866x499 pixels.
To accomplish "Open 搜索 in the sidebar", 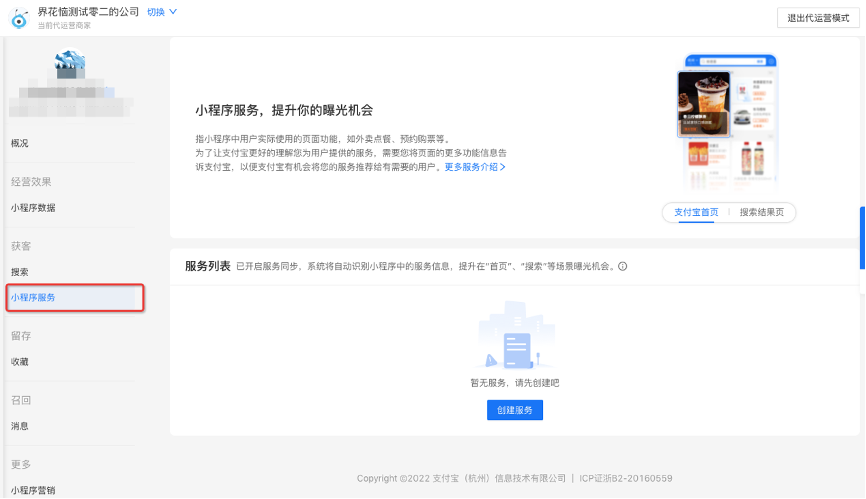I will tap(19, 272).
